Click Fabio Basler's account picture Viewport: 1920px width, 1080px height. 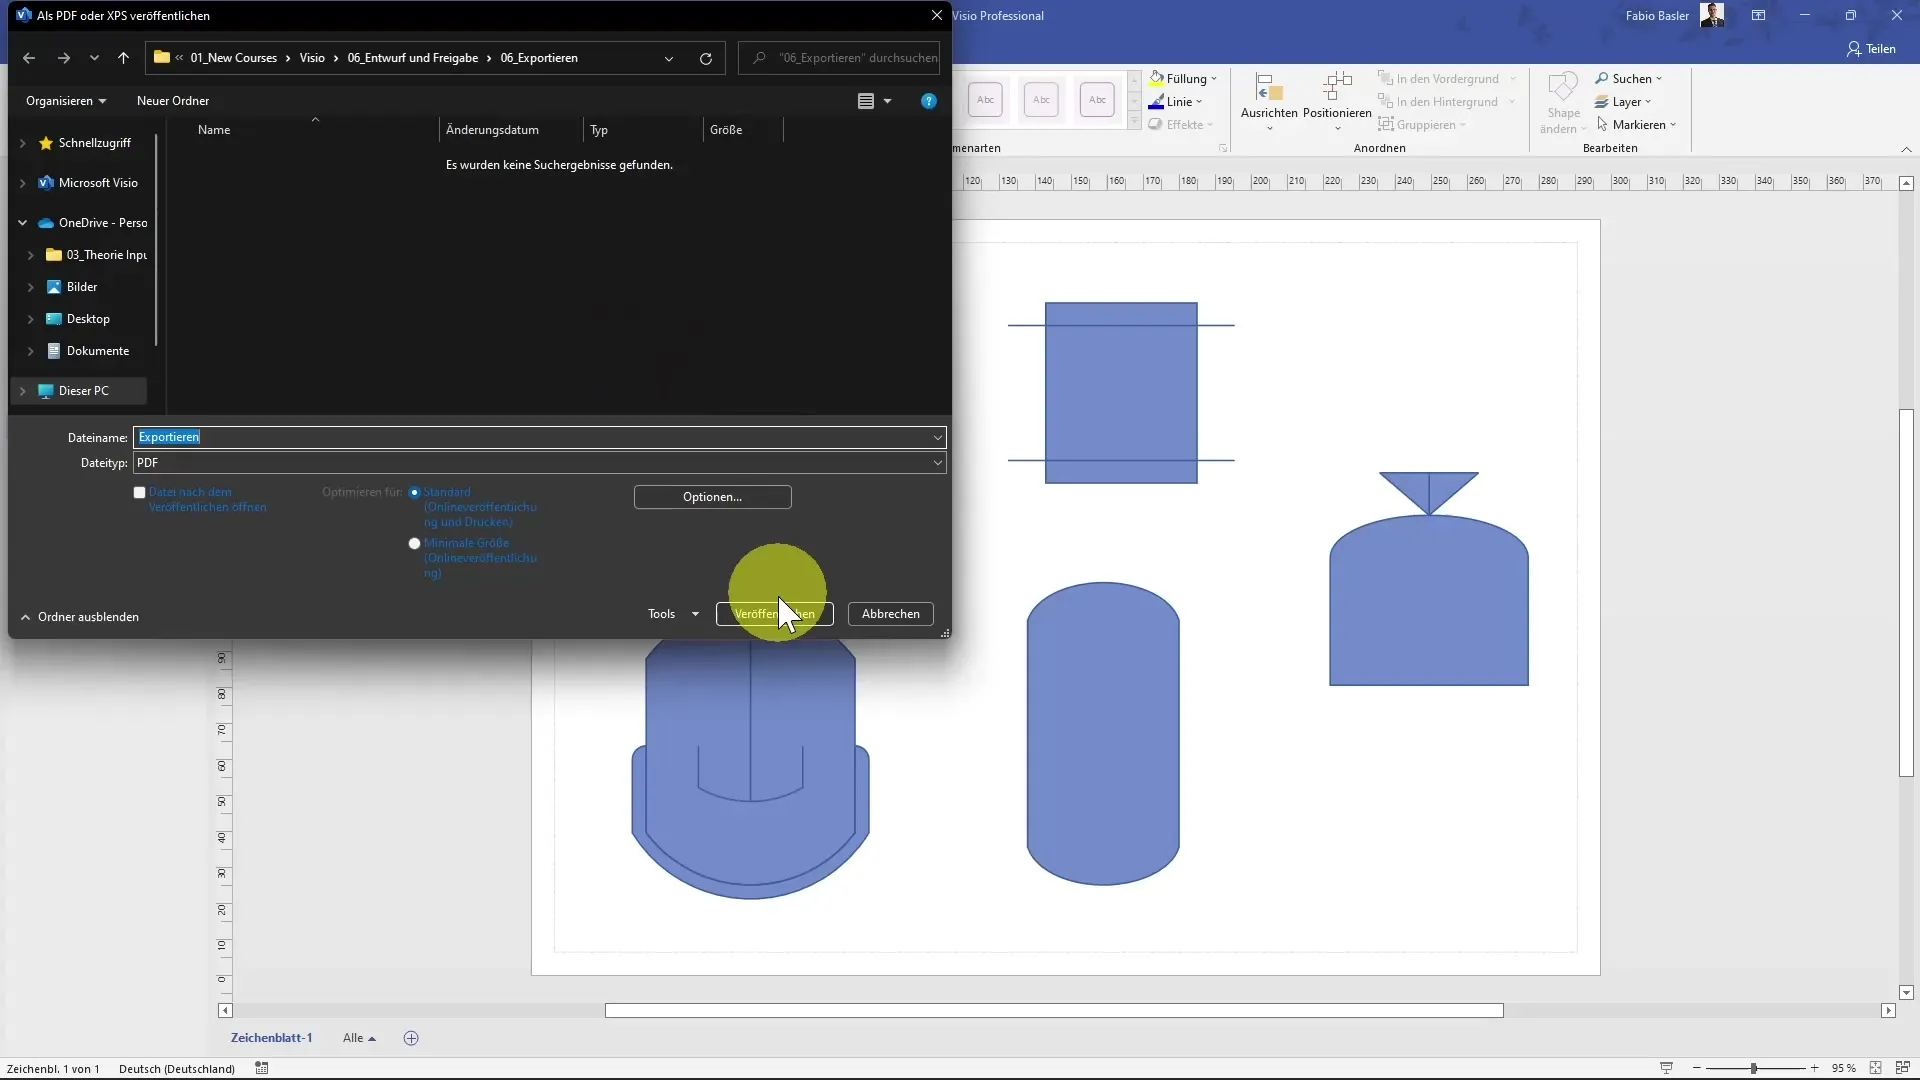[1712, 15]
